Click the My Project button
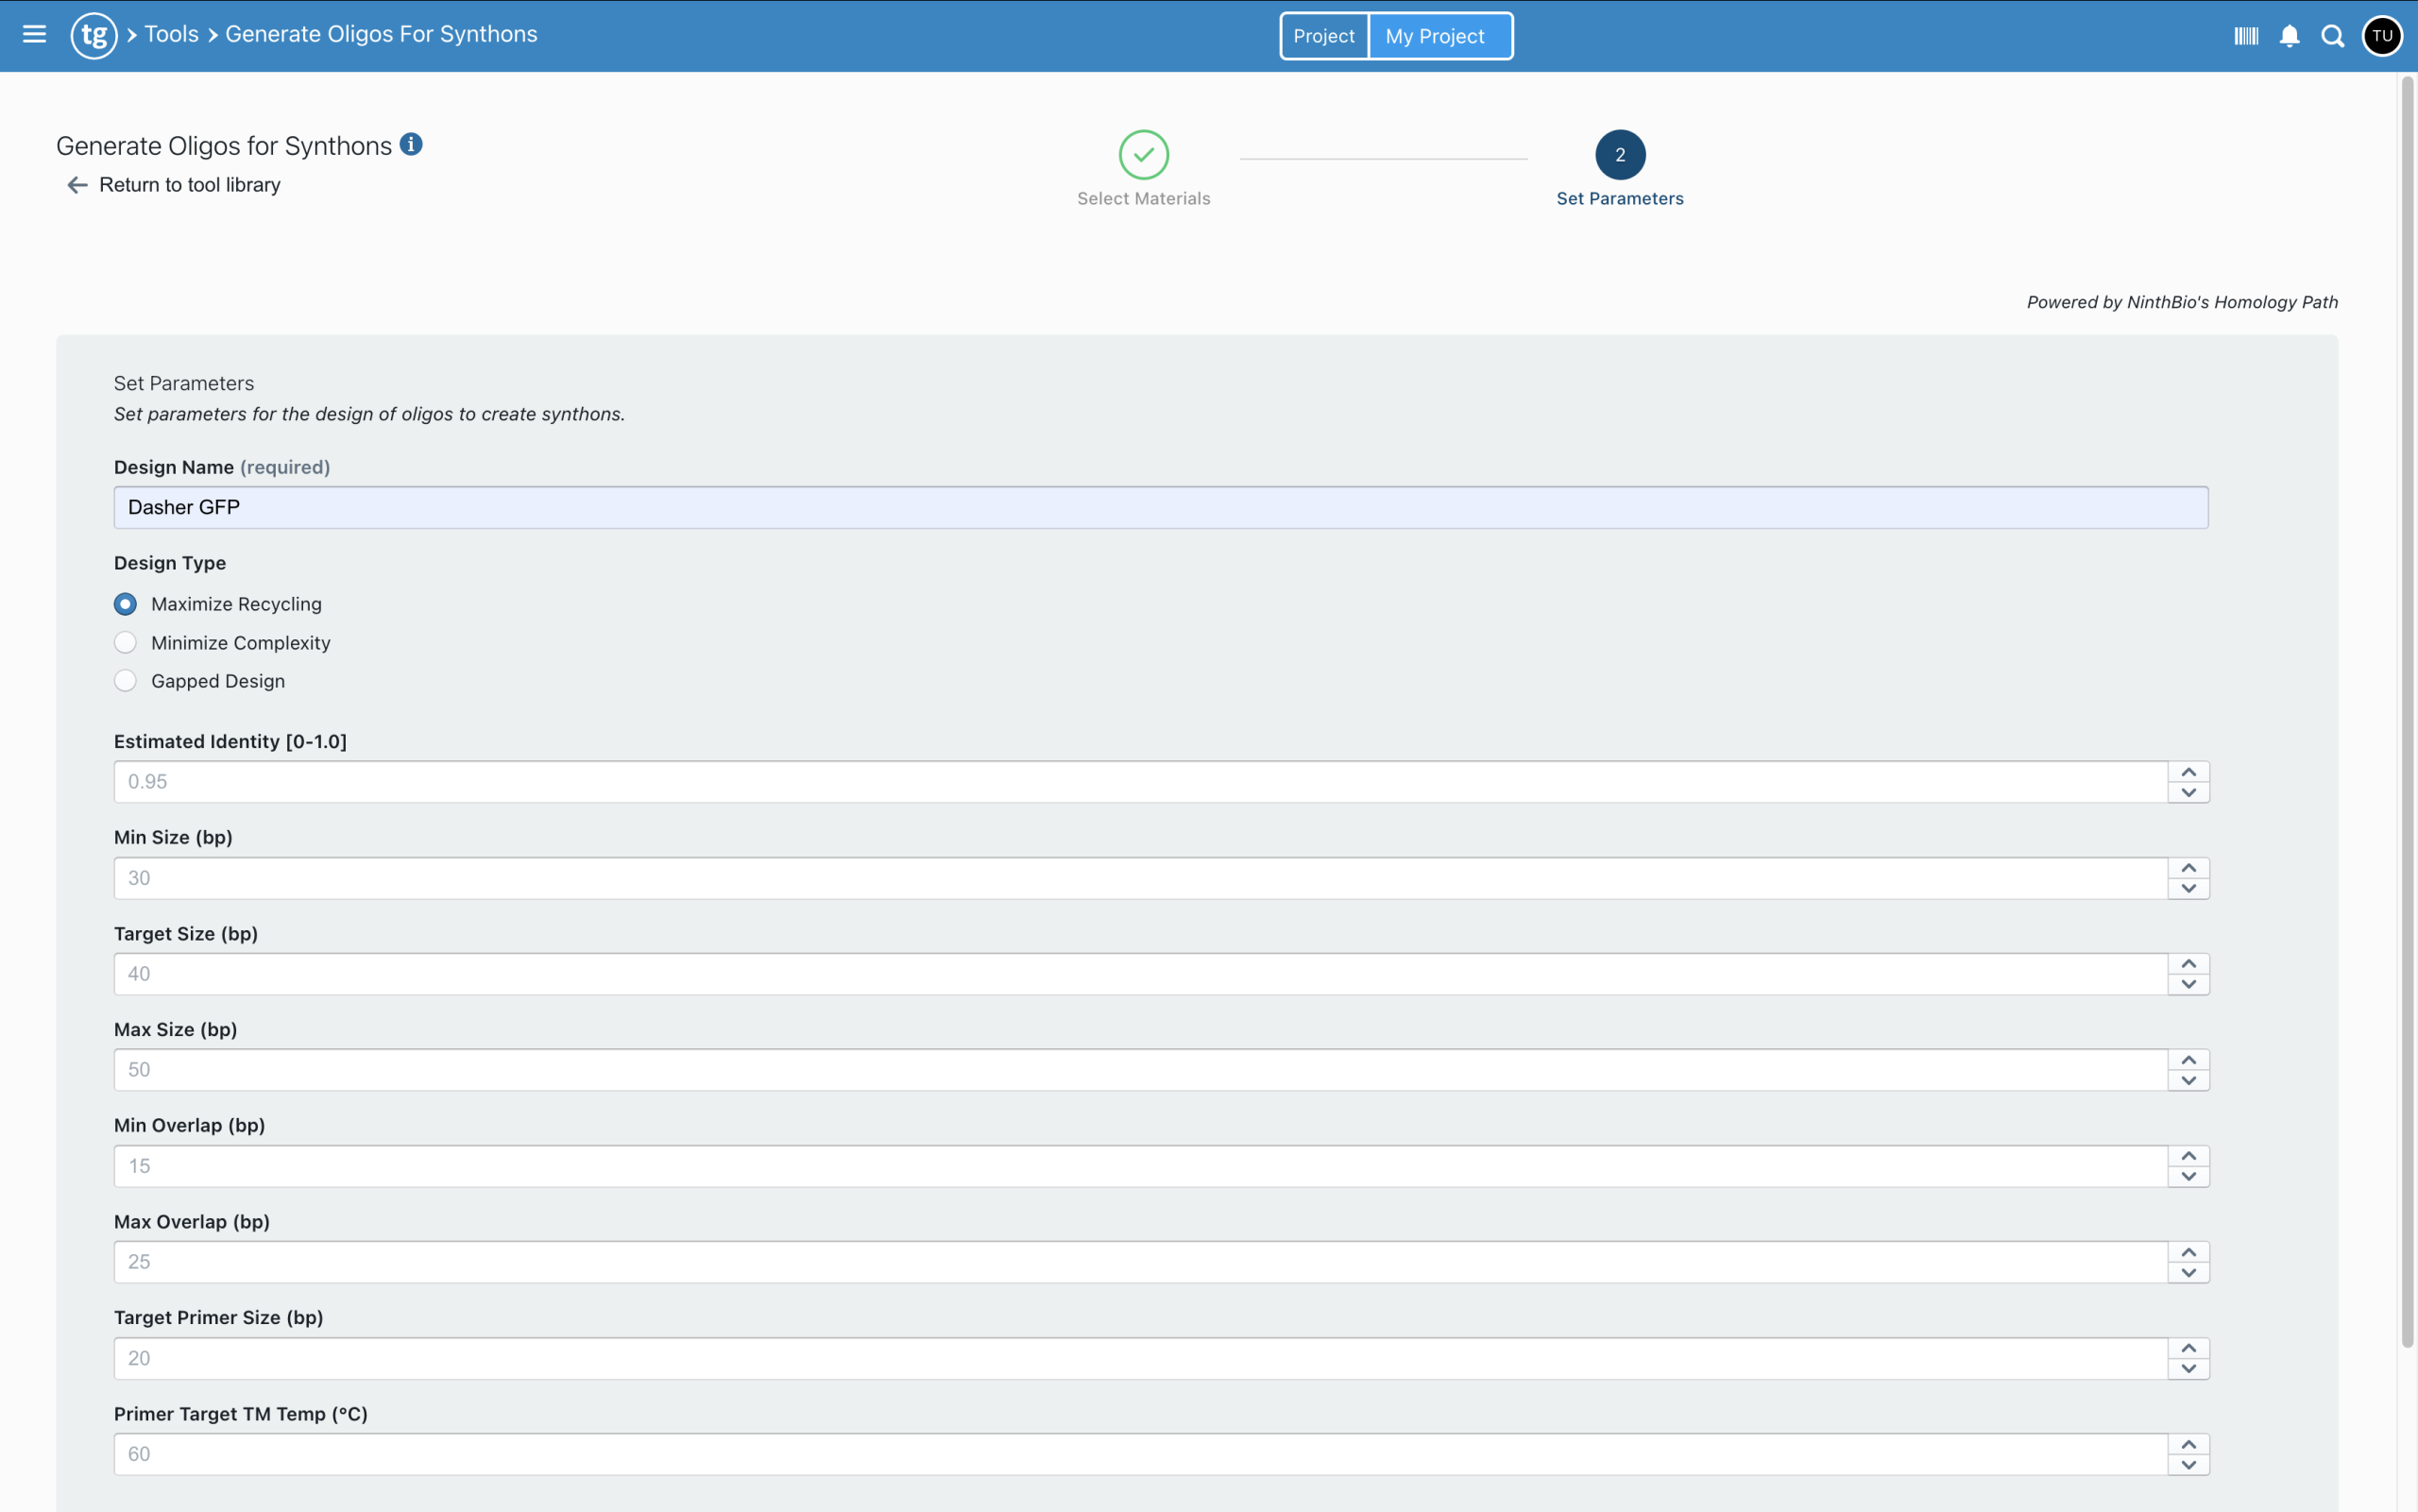The width and height of the screenshot is (2418, 1512). point(1434,35)
